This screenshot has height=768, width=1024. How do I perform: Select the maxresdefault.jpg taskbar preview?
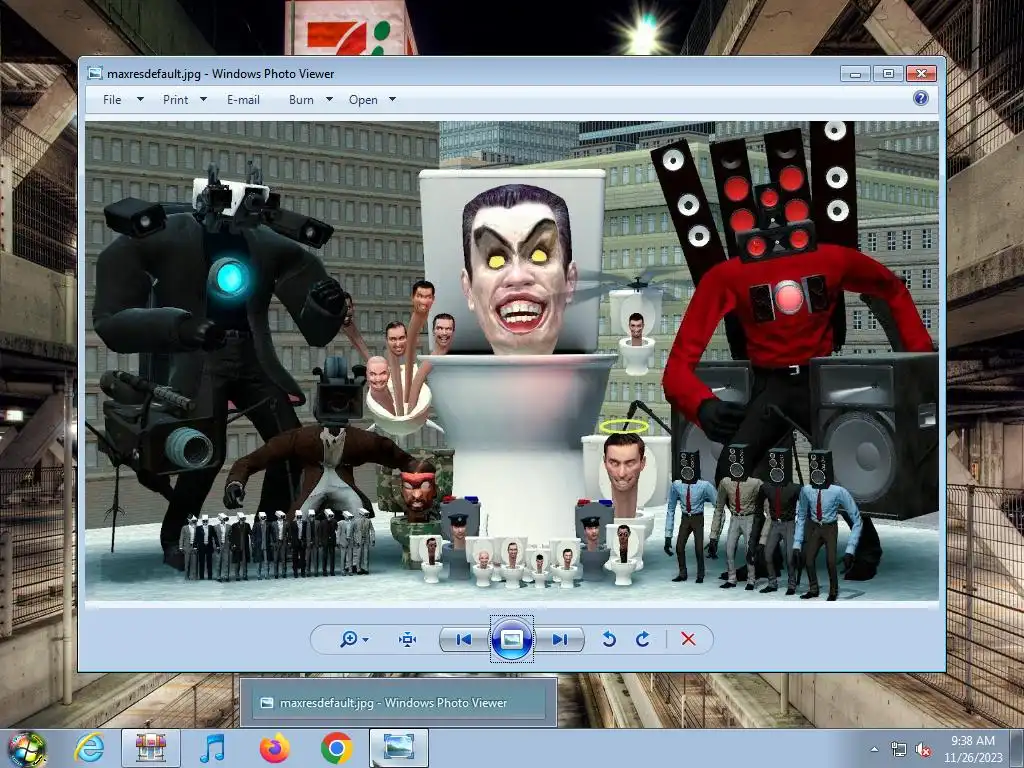tap(398, 703)
